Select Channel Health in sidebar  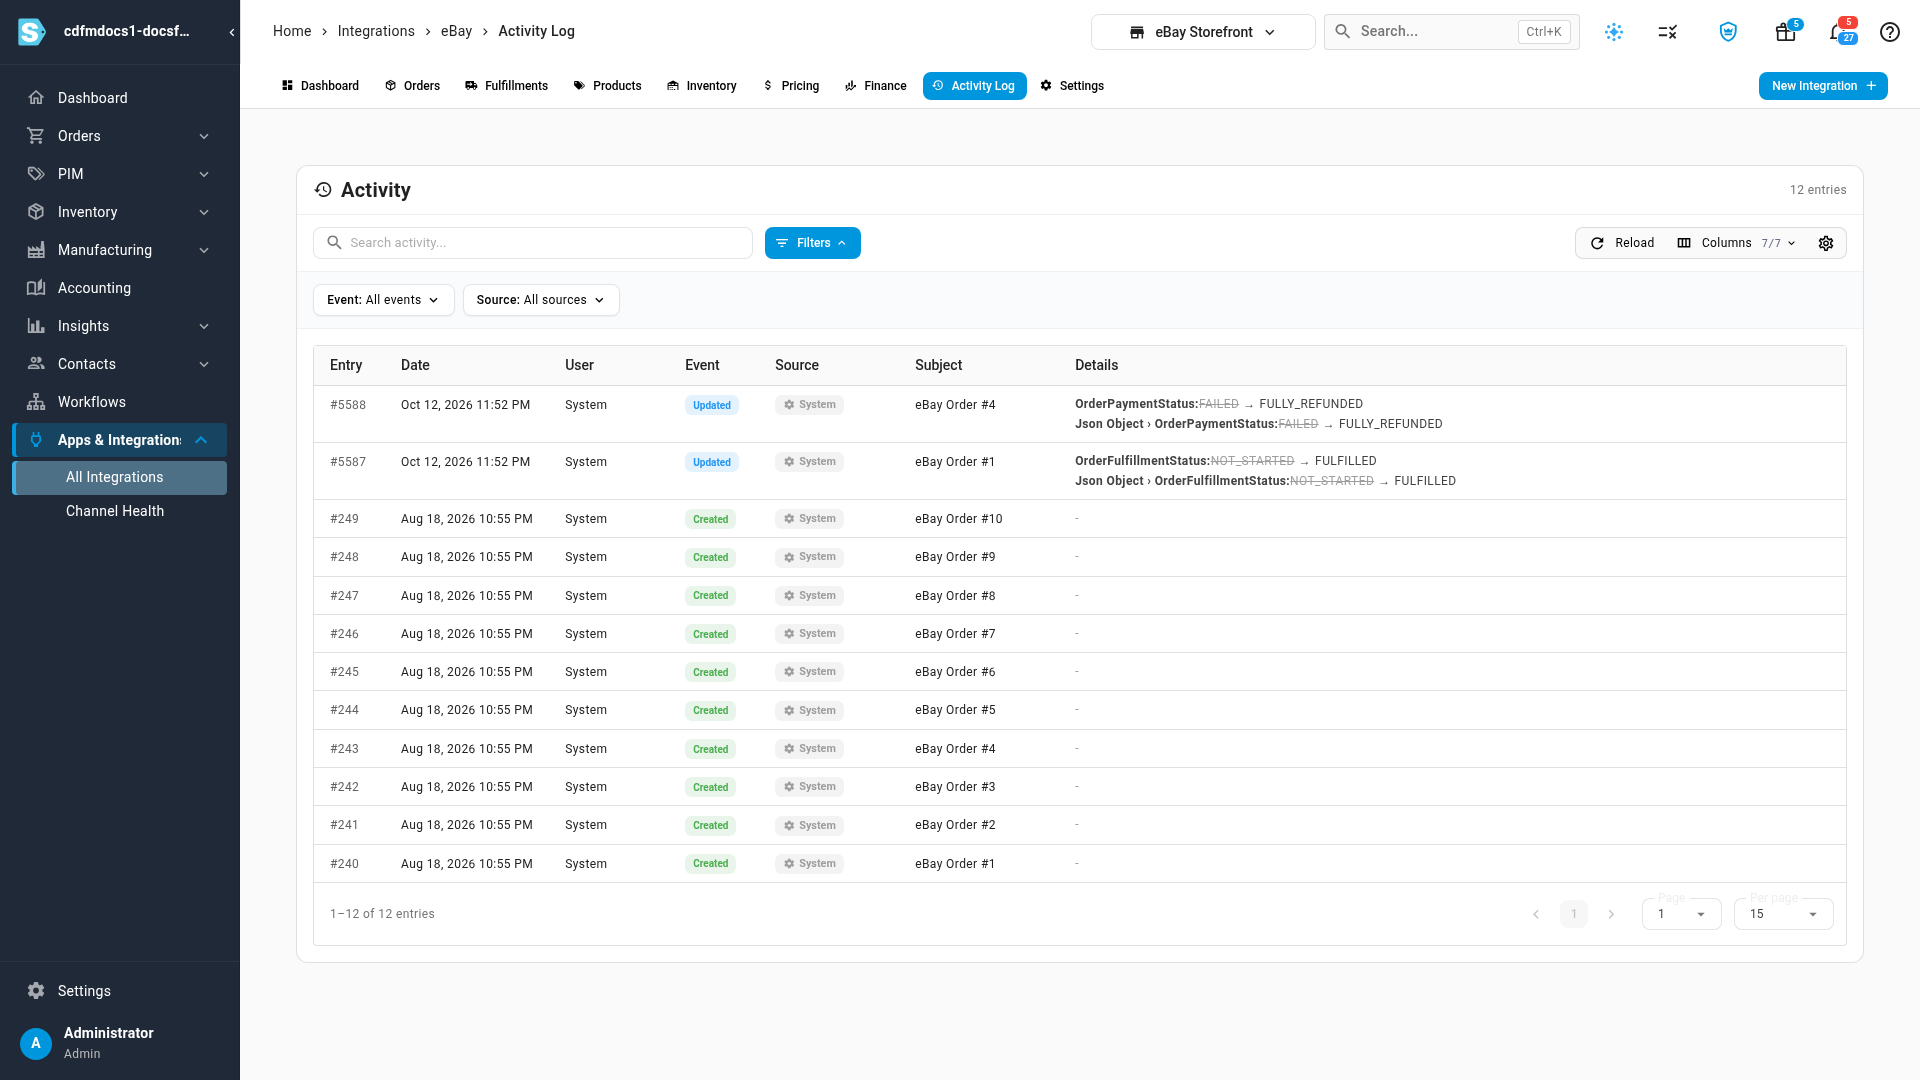[x=120, y=511]
